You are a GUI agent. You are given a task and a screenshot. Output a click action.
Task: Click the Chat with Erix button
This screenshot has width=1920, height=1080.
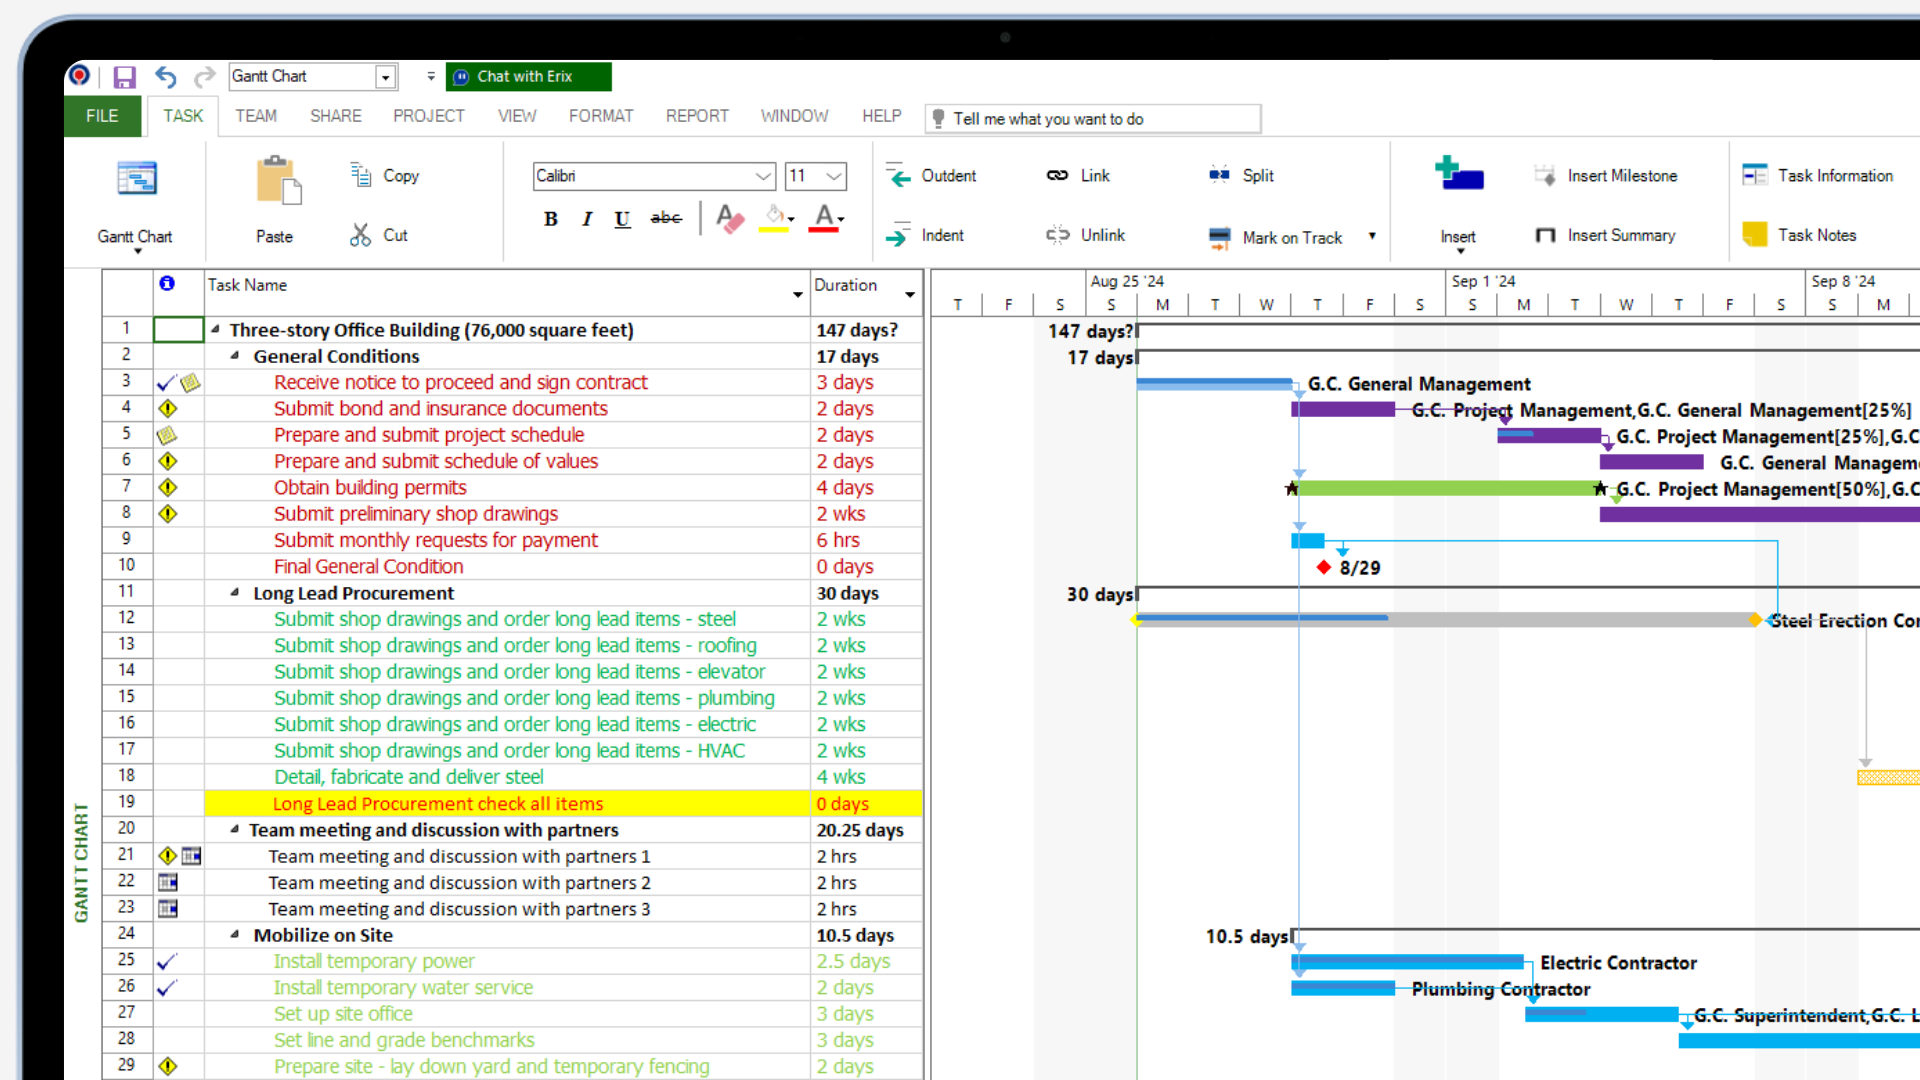(x=528, y=76)
